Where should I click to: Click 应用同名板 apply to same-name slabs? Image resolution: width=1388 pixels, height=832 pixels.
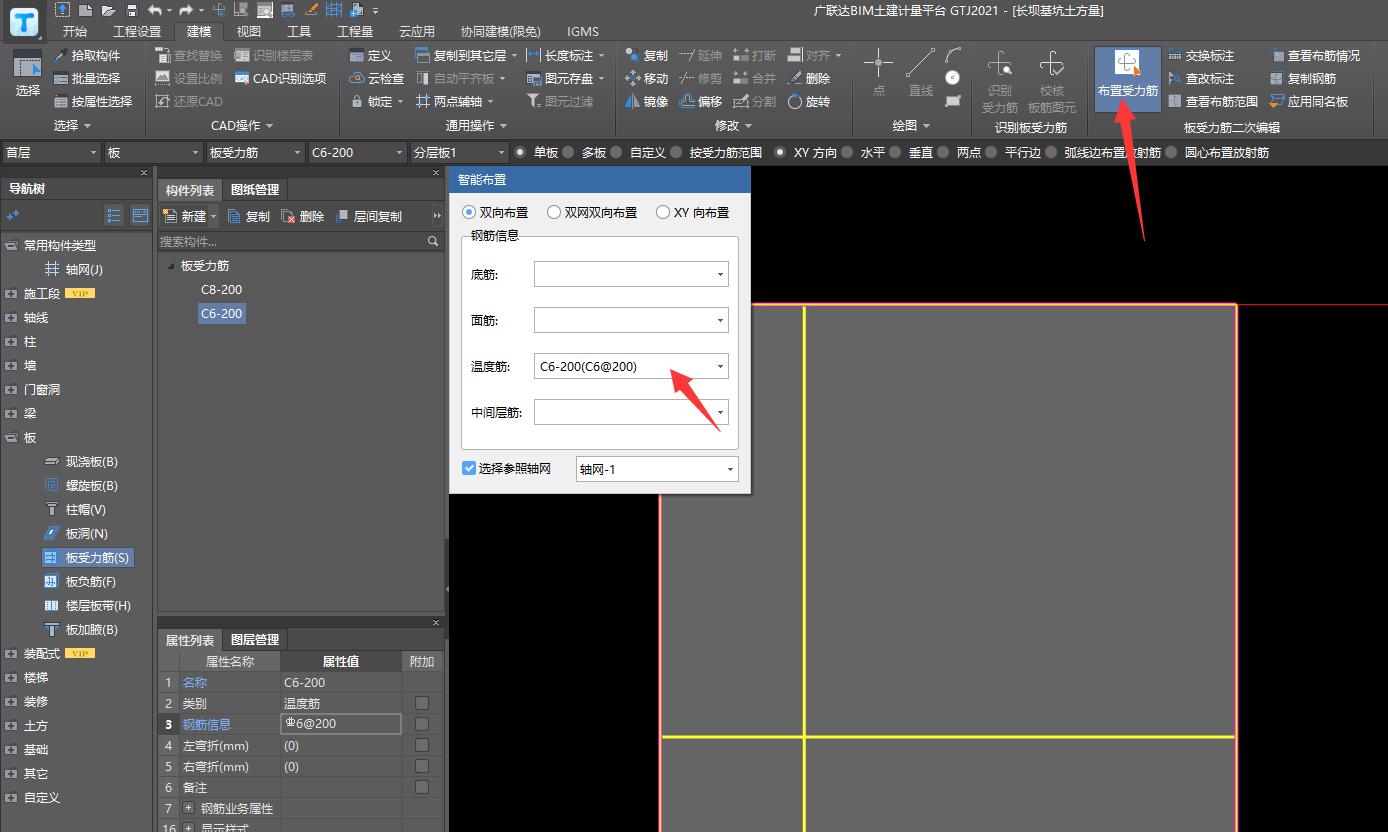[x=1309, y=102]
